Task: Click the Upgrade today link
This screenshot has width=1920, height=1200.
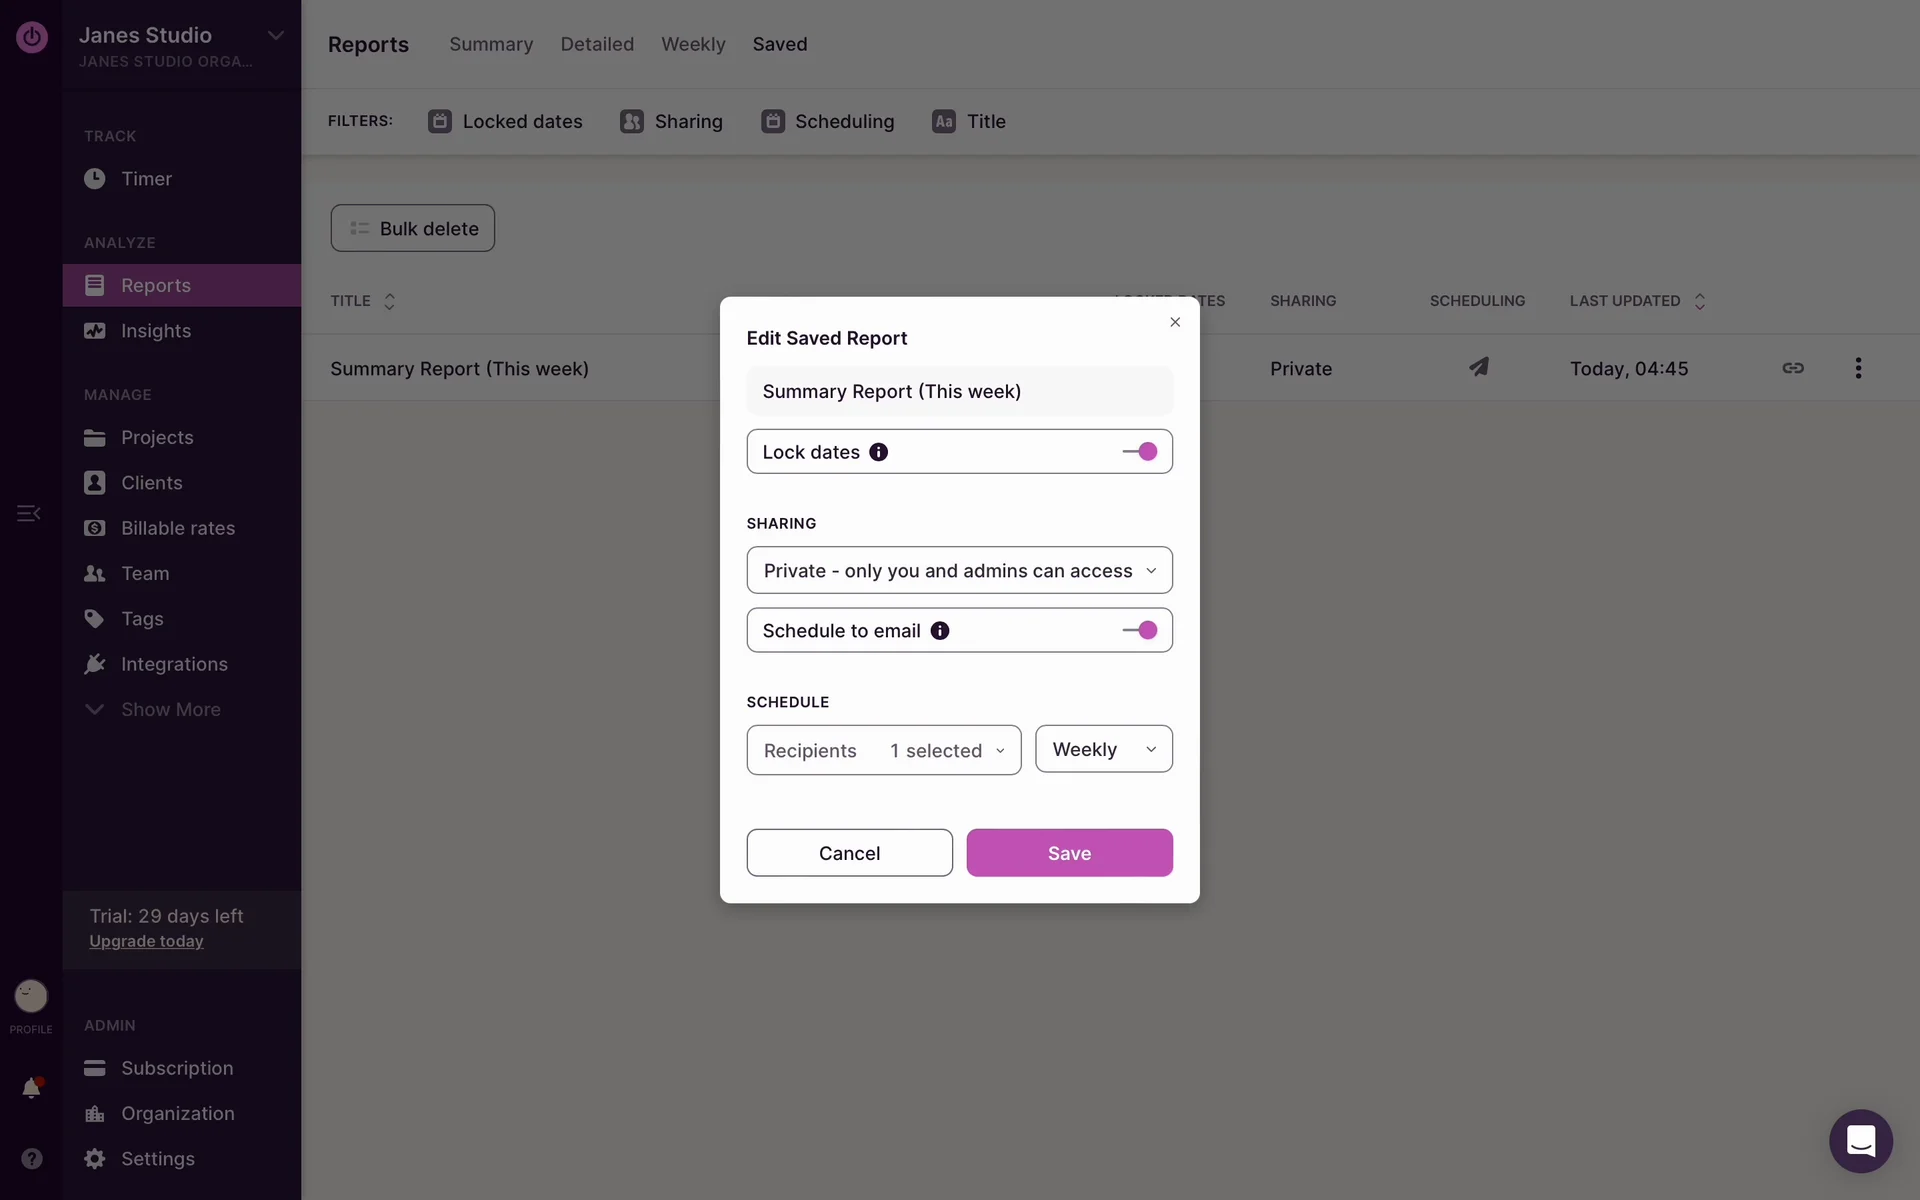Action: pos(146,942)
